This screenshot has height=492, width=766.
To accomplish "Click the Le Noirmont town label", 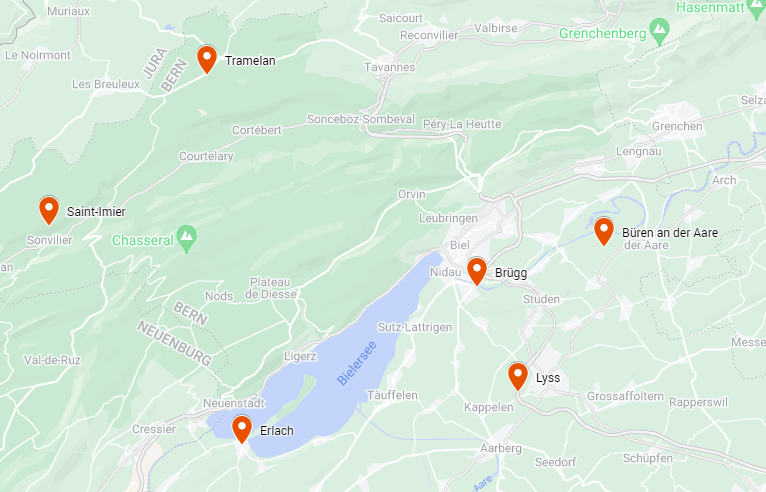I will tap(38, 55).
